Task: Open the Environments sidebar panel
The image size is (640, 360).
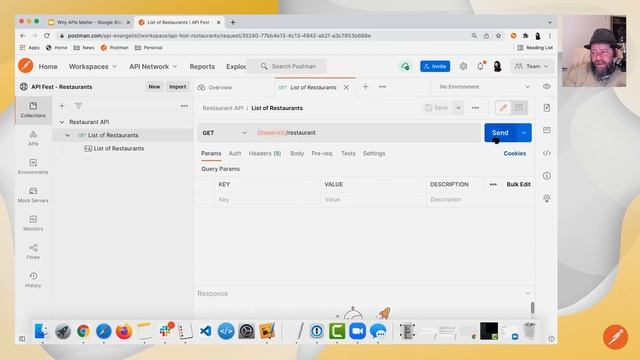Action: coord(33,166)
